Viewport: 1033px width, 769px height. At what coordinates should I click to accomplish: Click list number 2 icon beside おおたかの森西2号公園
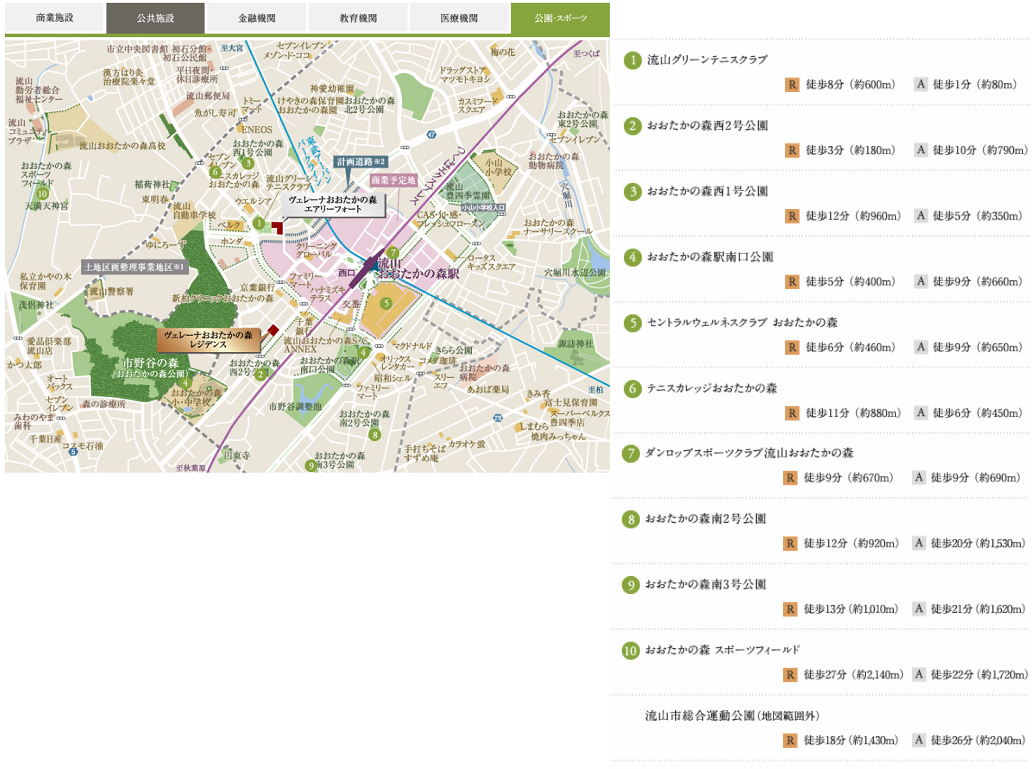(x=632, y=126)
